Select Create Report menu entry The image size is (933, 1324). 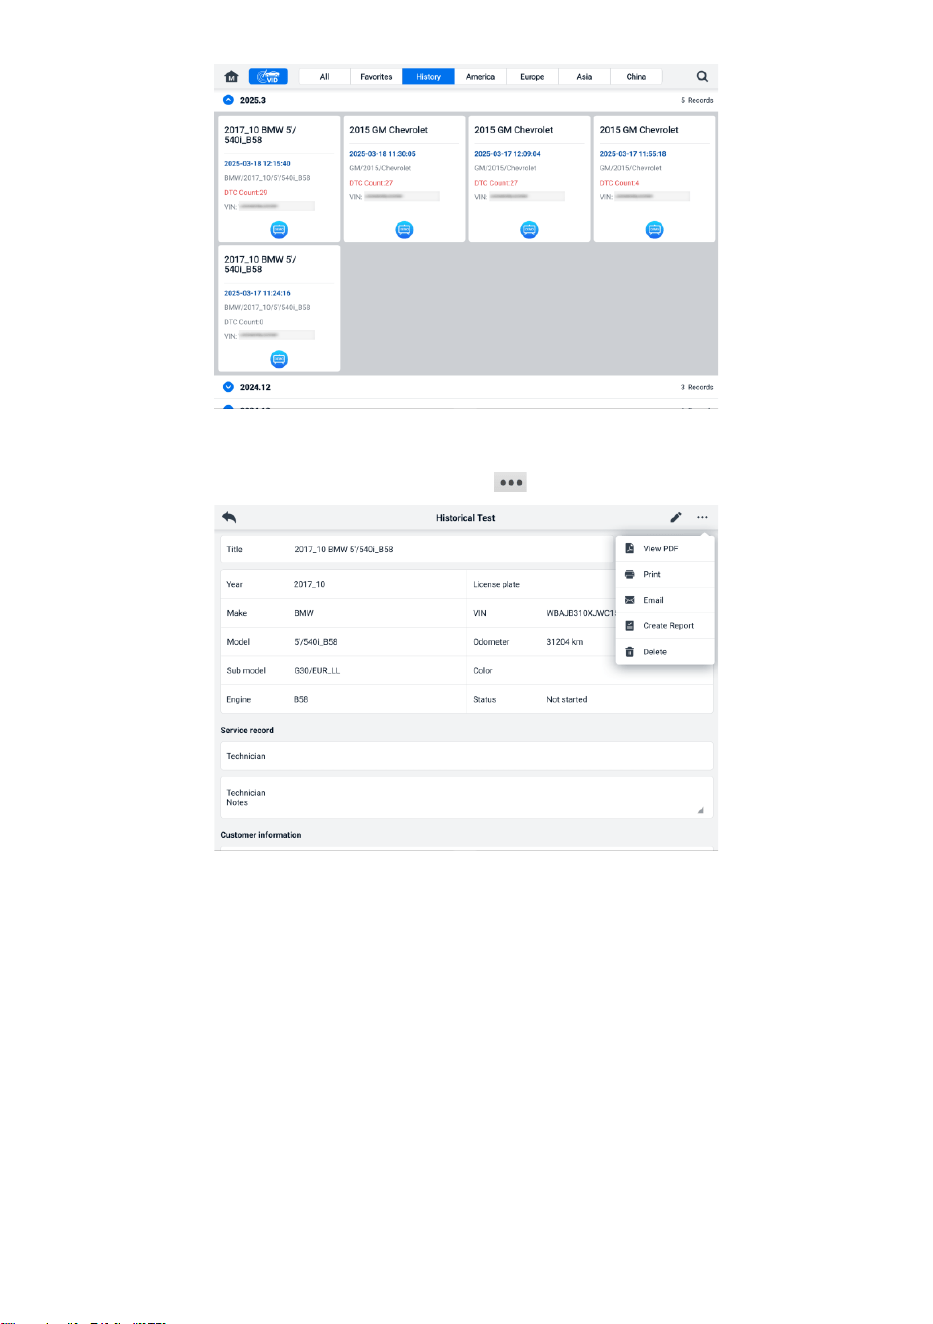point(665,626)
